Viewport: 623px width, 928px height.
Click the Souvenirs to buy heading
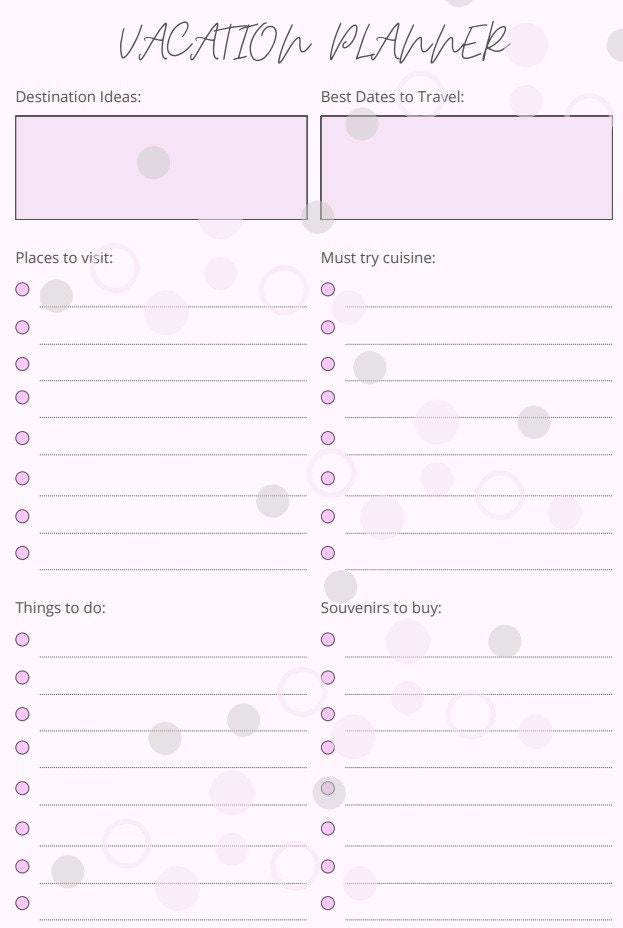381,608
